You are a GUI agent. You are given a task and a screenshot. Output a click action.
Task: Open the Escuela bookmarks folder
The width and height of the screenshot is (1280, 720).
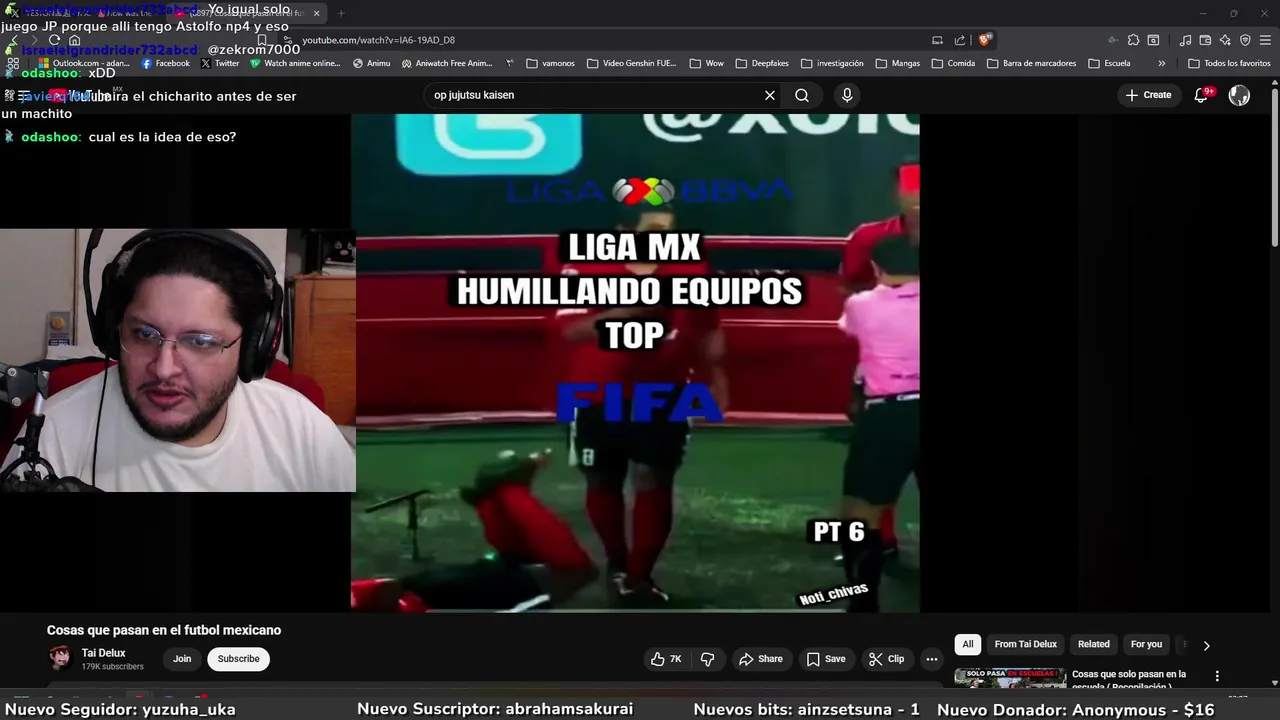1109,63
